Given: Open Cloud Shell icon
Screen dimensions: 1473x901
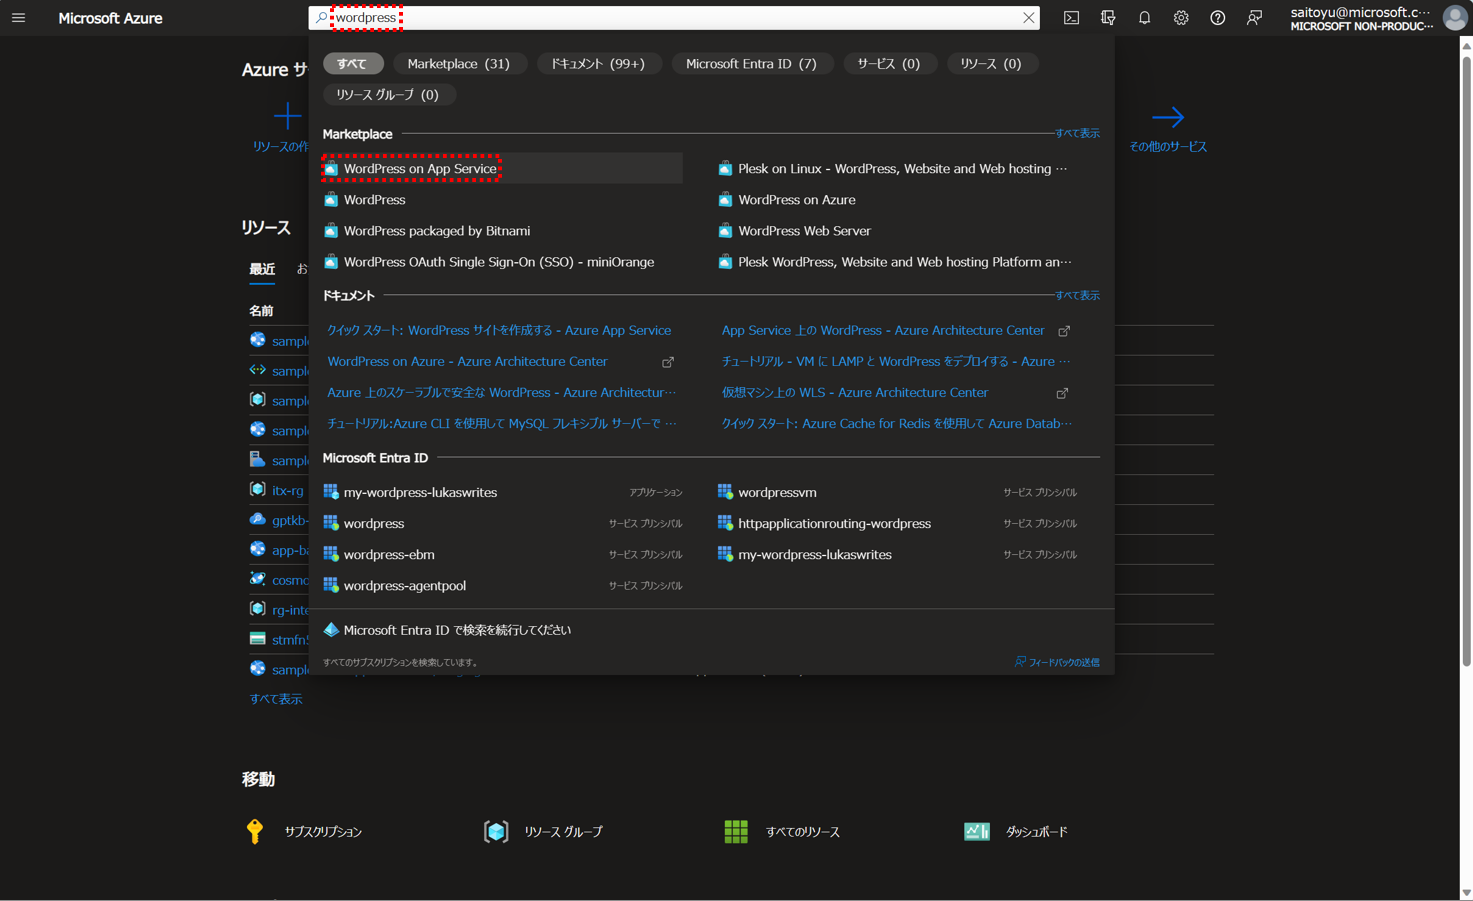Looking at the screenshot, I should (1071, 18).
